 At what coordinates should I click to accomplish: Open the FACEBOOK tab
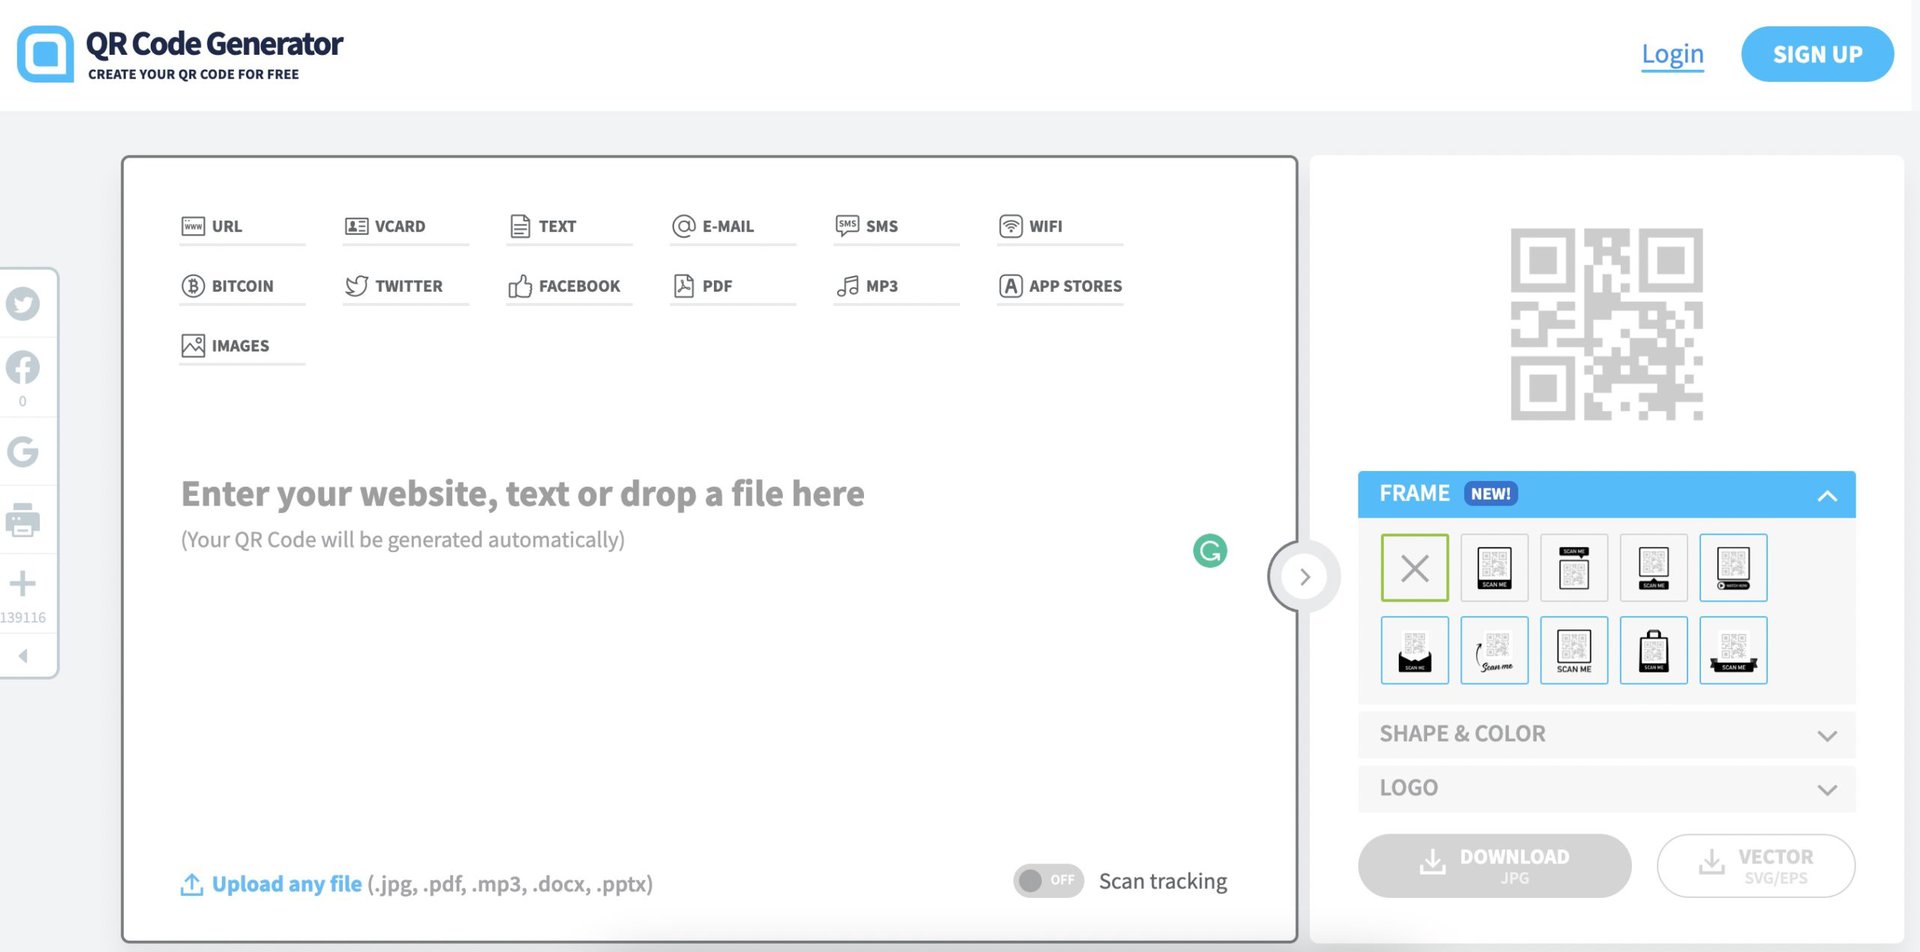[x=569, y=287]
